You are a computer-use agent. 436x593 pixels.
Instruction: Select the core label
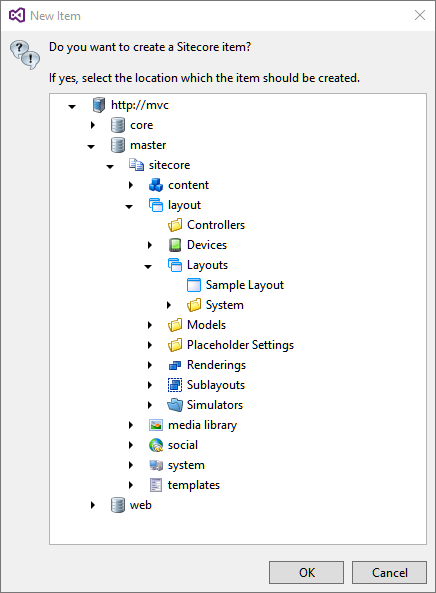141,125
